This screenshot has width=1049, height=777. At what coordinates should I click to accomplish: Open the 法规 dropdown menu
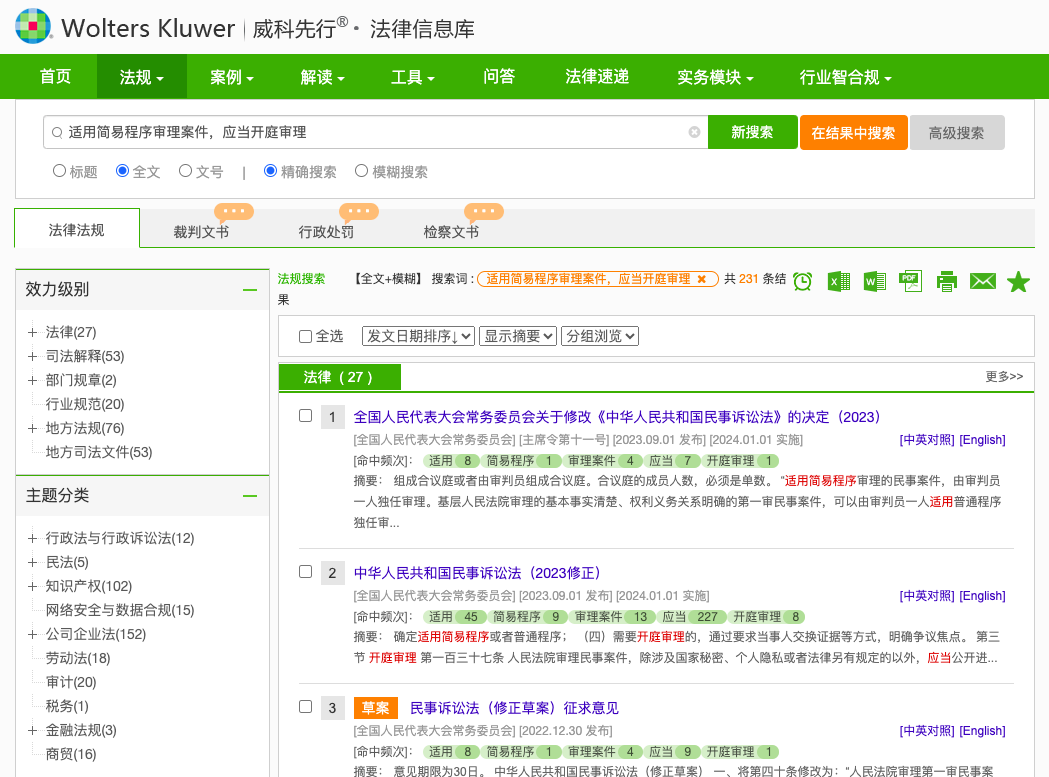coord(142,77)
